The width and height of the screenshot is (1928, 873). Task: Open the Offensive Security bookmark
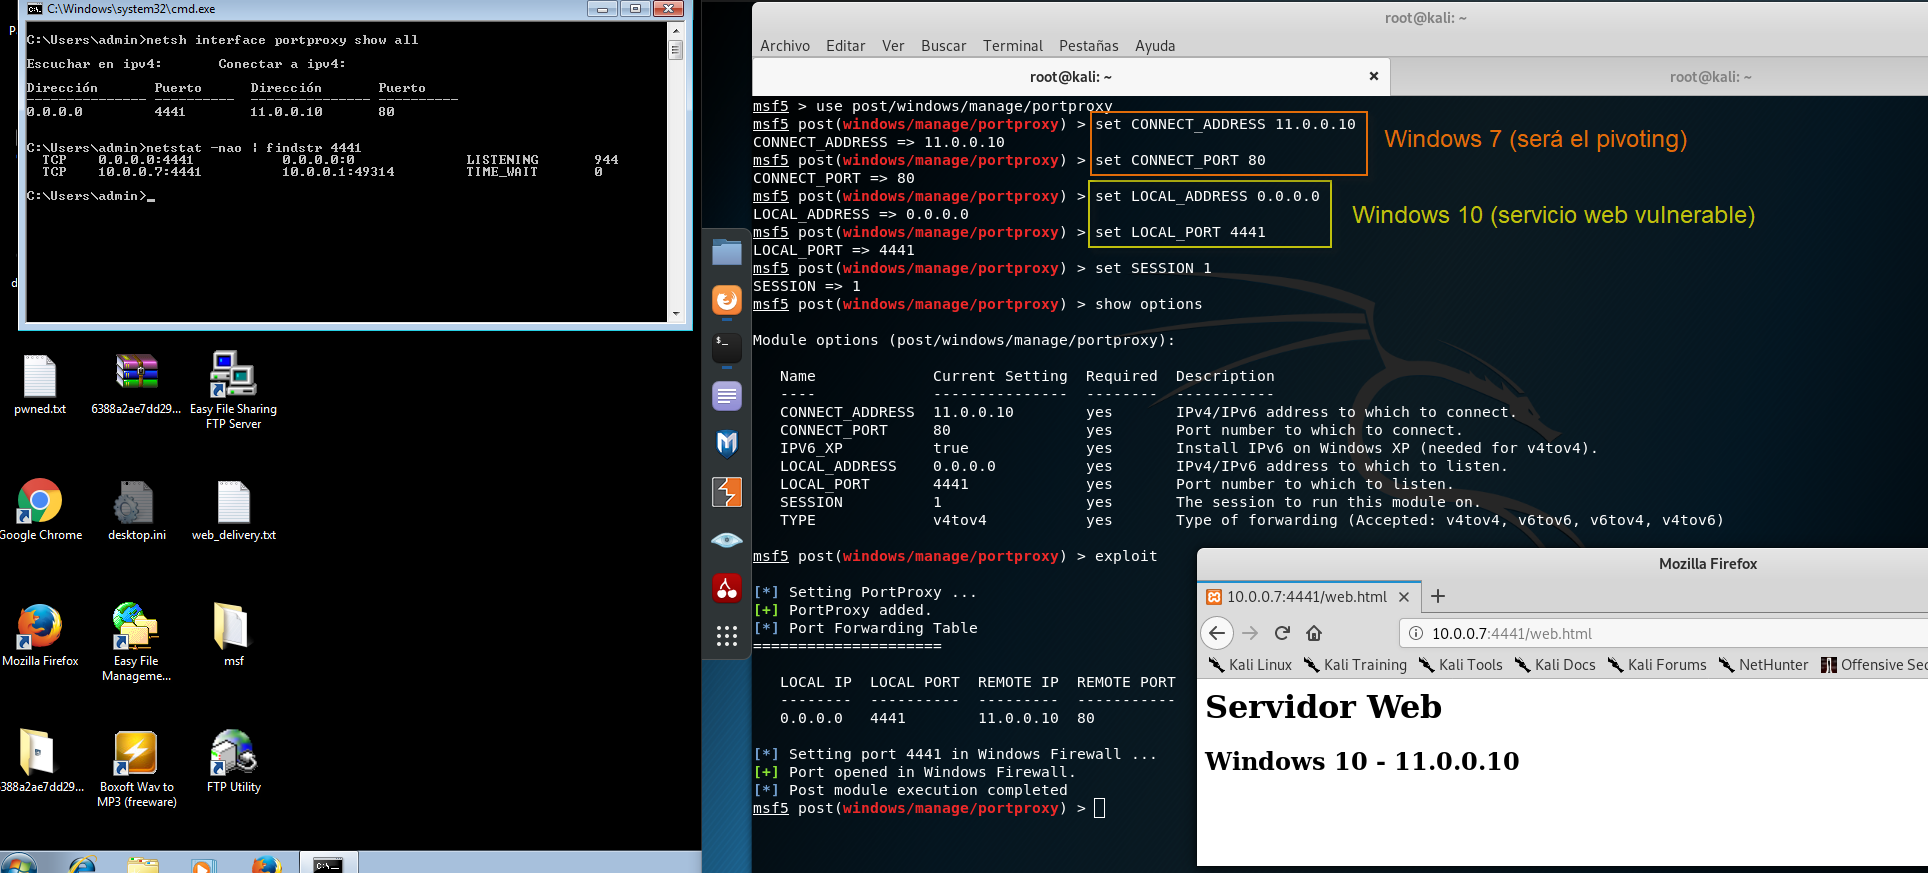coord(1874,665)
